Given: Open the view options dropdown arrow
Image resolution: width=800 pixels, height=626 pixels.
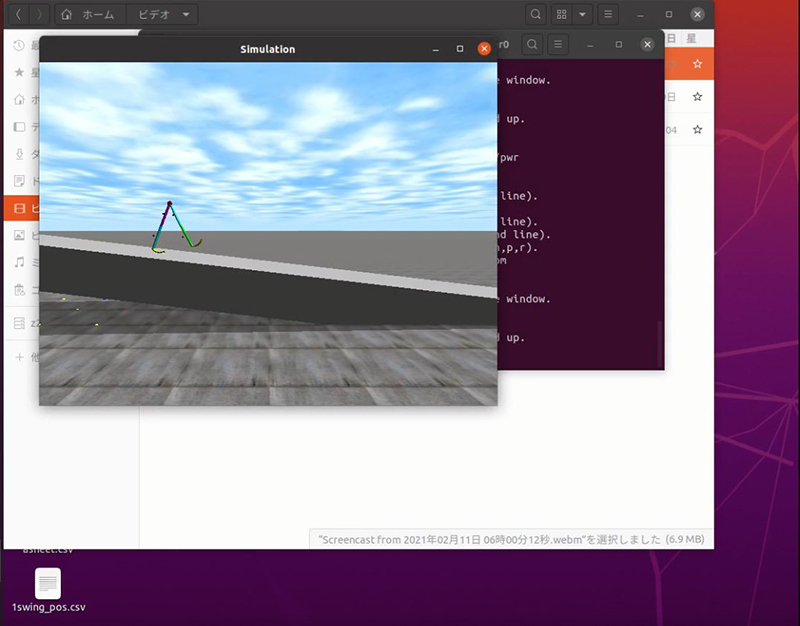Looking at the screenshot, I should 582,15.
